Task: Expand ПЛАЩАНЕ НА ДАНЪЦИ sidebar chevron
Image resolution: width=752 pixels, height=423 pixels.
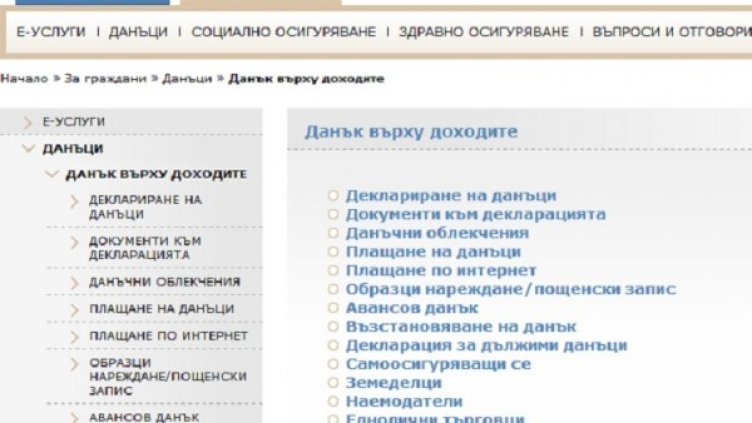Action: (x=74, y=310)
